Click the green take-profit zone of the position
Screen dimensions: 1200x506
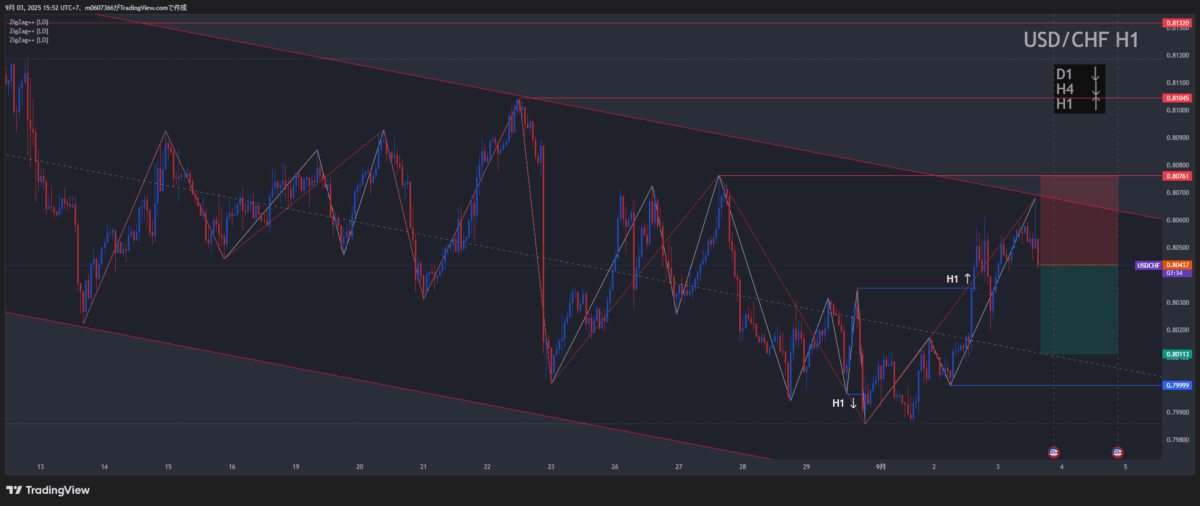point(1079,310)
